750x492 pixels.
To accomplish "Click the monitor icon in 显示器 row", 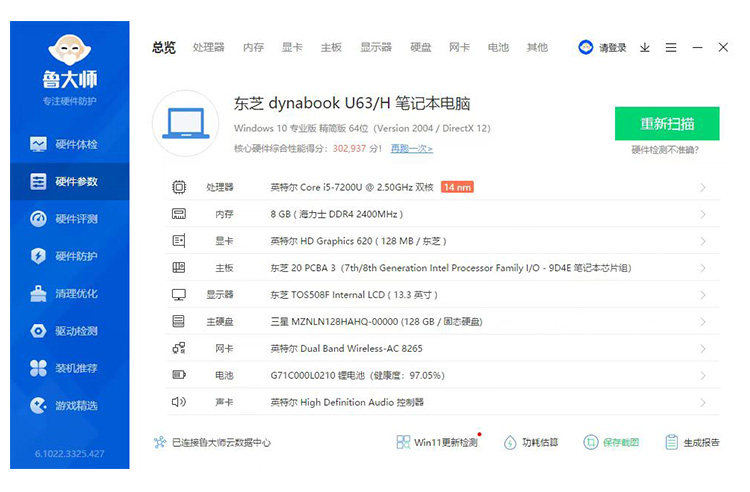I will tap(179, 295).
